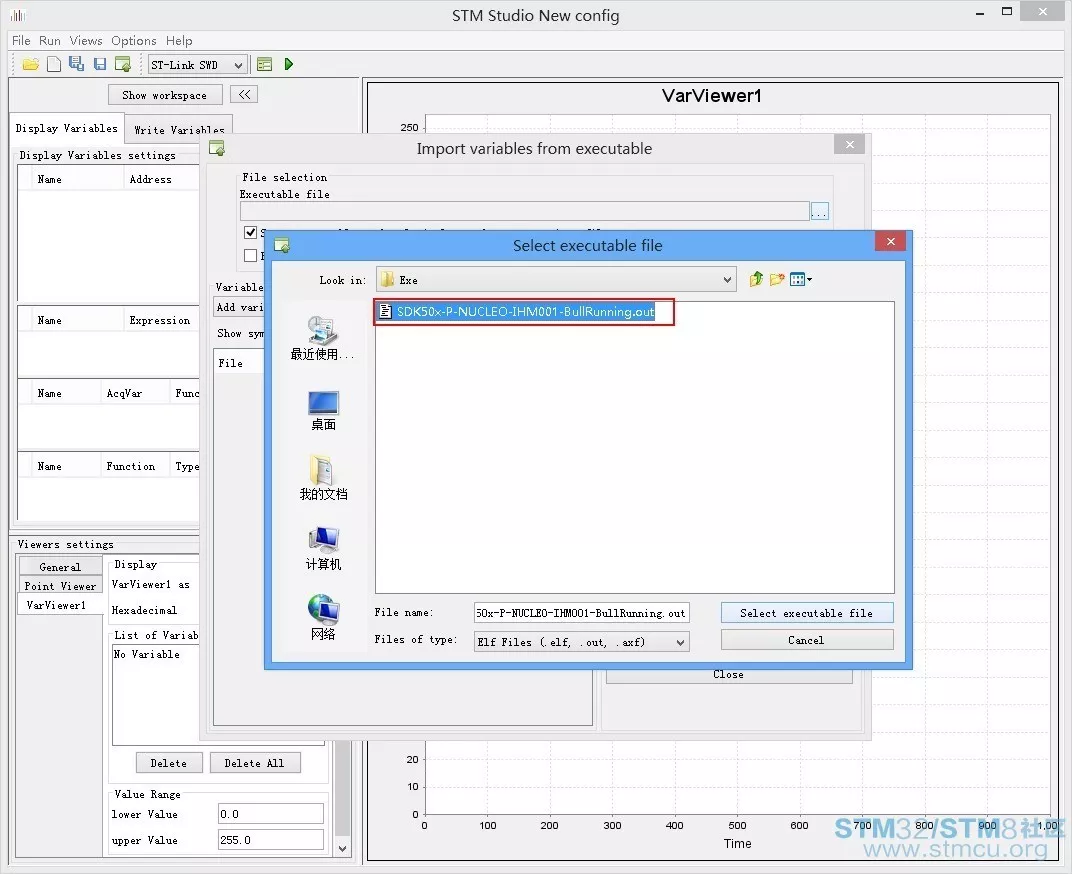Open 计算机 computer shortcut
1072x874 pixels.
[323, 548]
